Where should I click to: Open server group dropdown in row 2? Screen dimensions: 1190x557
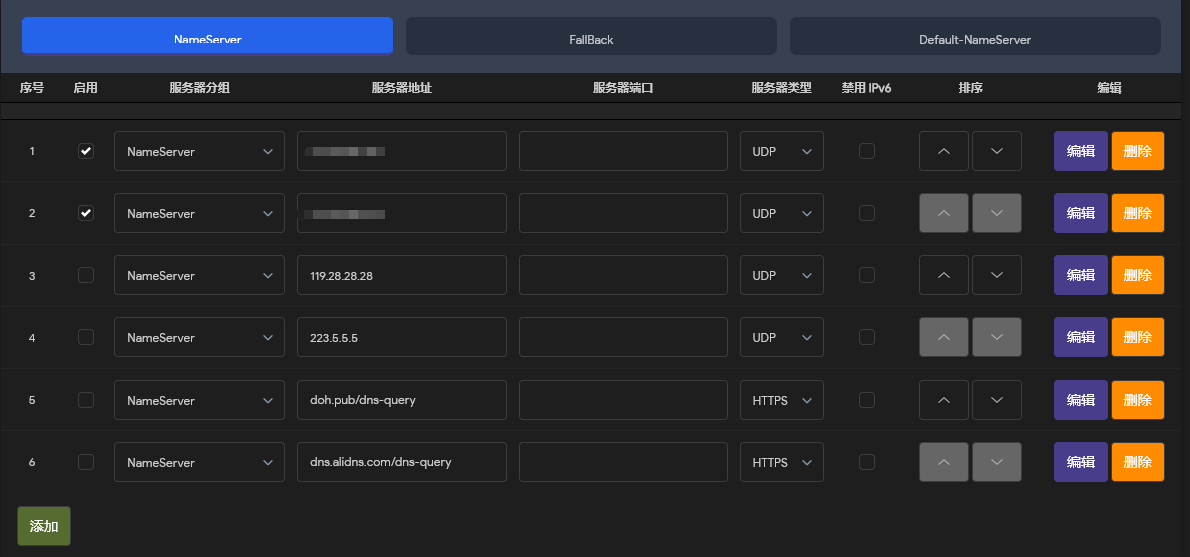pos(200,213)
